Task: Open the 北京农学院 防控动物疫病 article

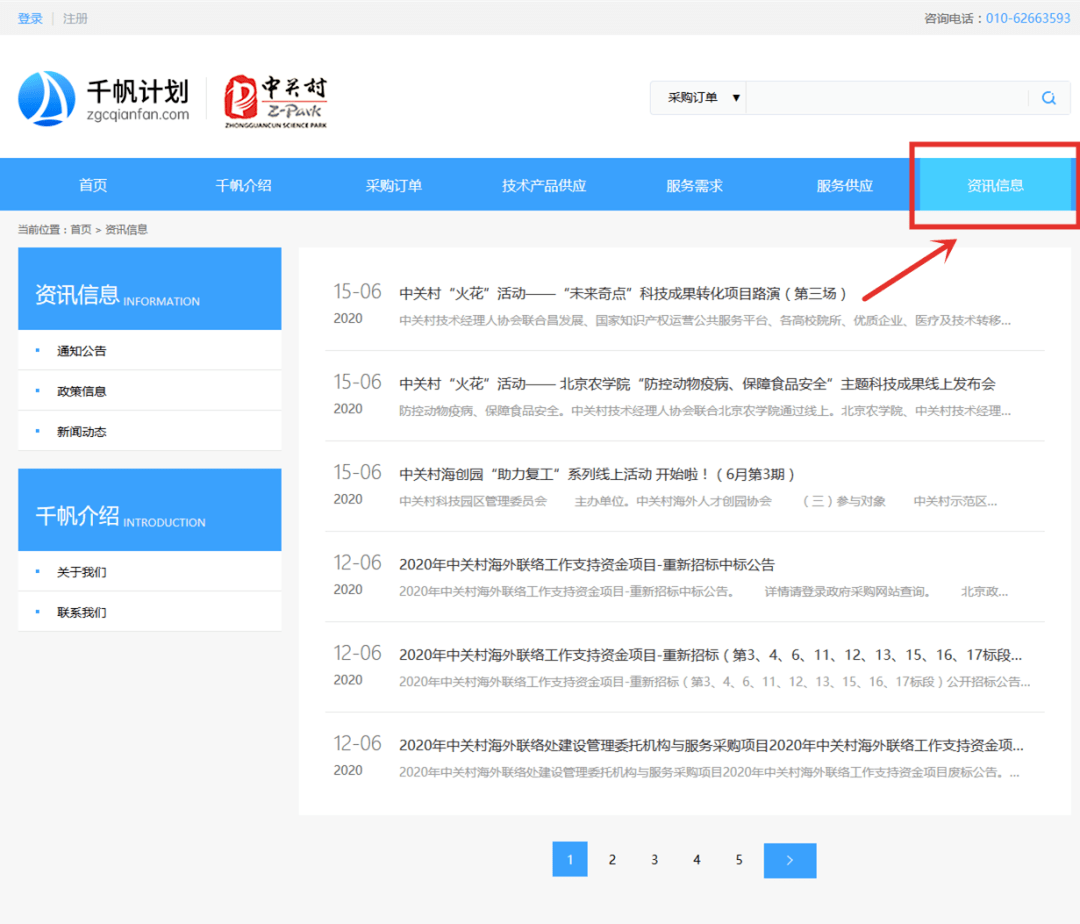Action: [697, 384]
